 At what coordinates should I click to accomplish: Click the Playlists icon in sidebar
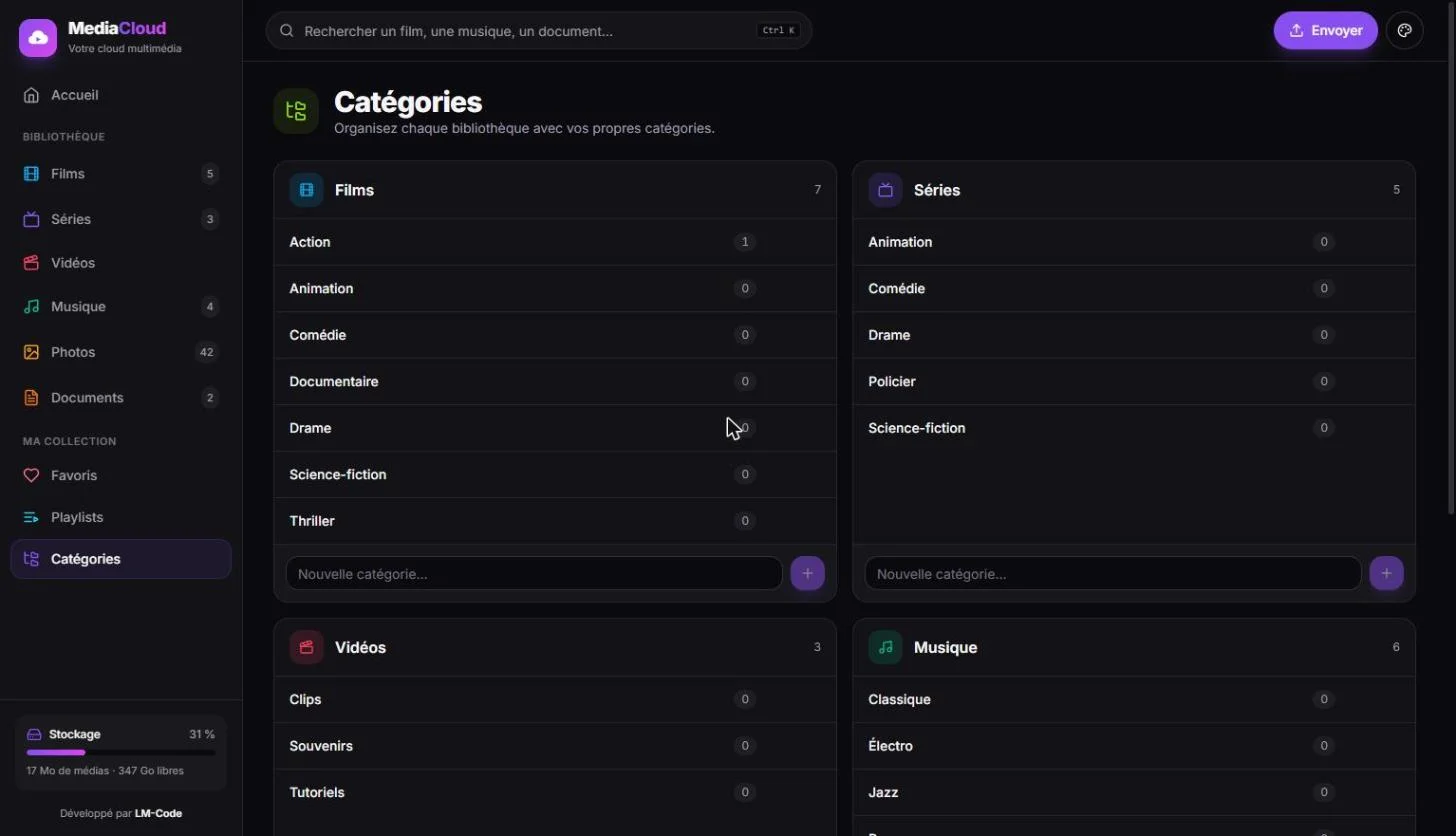(32, 517)
